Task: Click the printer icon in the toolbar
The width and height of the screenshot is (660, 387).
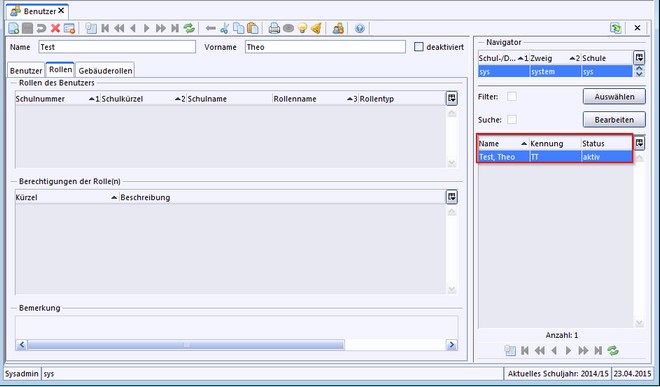Action: click(x=274, y=28)
